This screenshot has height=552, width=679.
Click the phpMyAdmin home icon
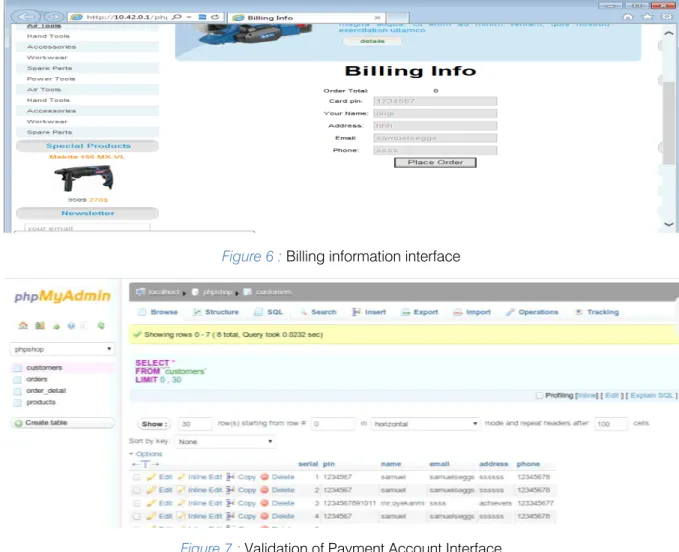[23, 325]
